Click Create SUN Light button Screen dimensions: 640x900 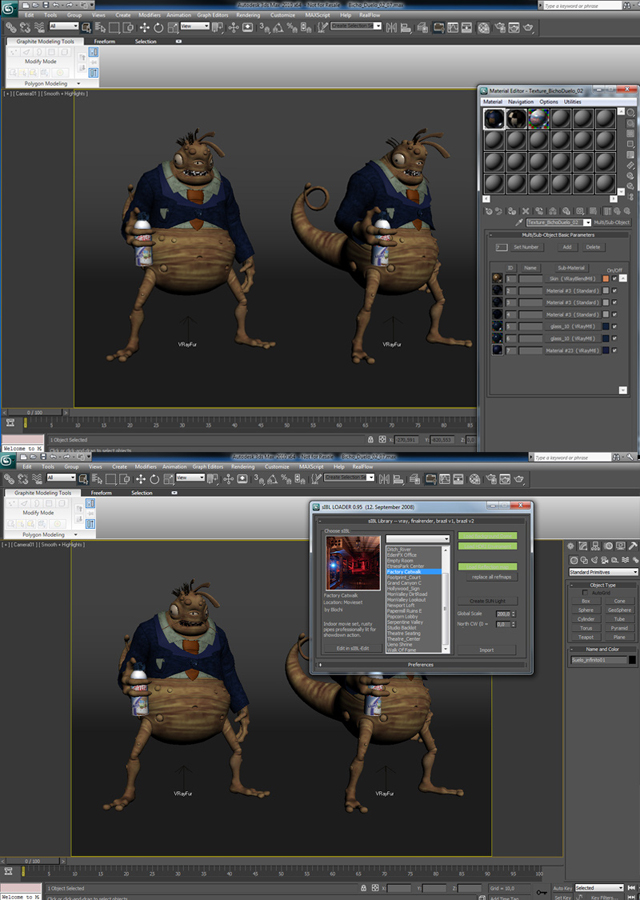(487, 601)
